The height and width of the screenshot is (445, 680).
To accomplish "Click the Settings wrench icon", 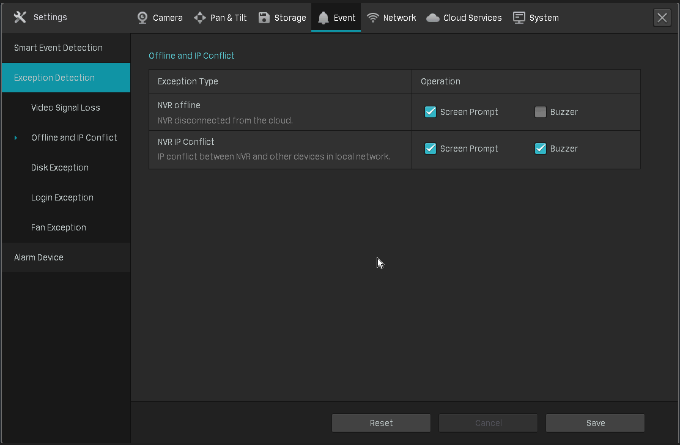I will (x=20, y=17).
